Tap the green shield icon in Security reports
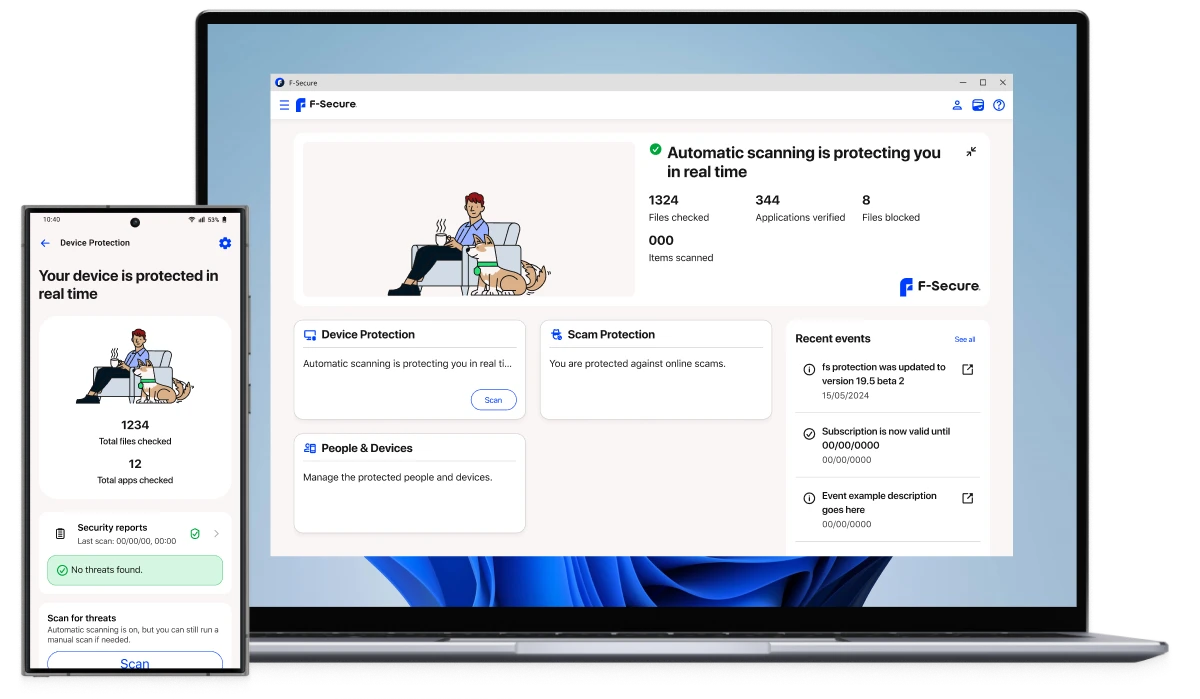Screen dimensions: 1200x699 [195, 534]
